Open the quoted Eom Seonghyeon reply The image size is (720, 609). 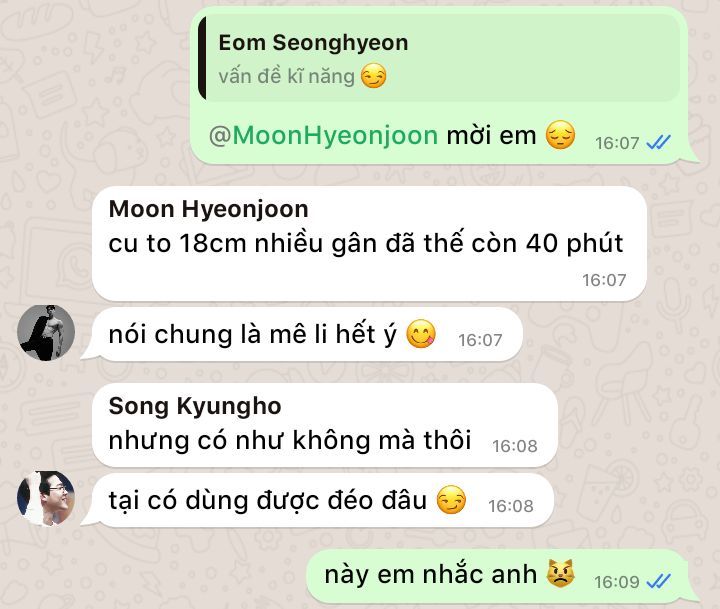point(439,58)
